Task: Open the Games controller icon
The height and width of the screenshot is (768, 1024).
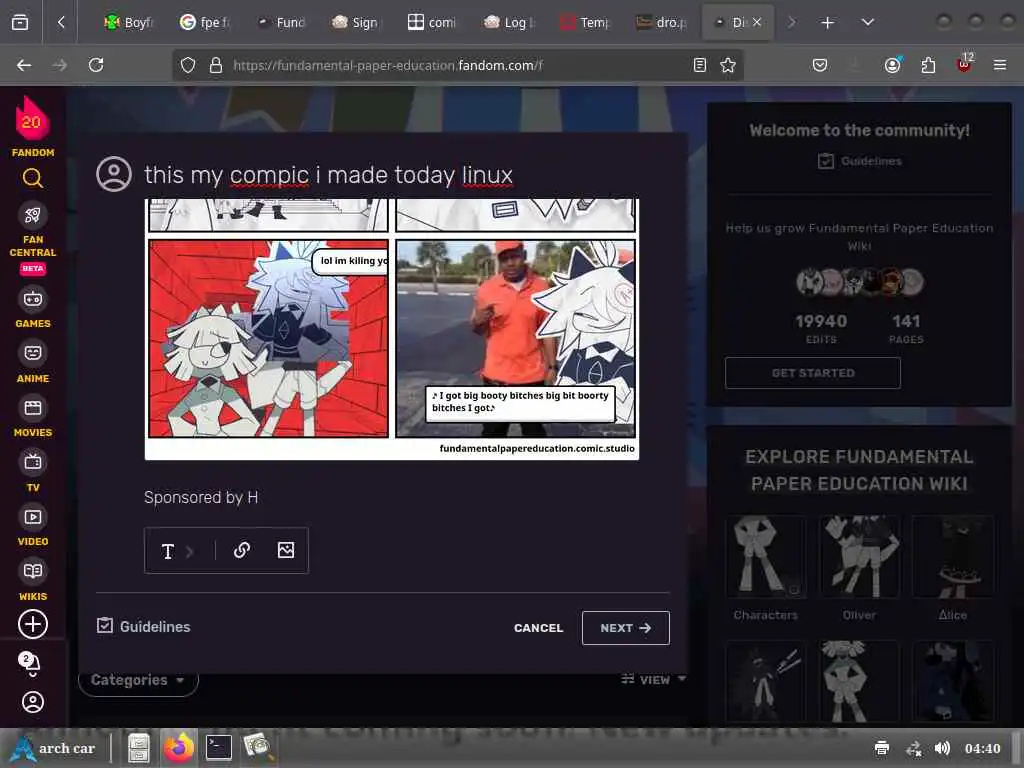Action: [33, 299]
